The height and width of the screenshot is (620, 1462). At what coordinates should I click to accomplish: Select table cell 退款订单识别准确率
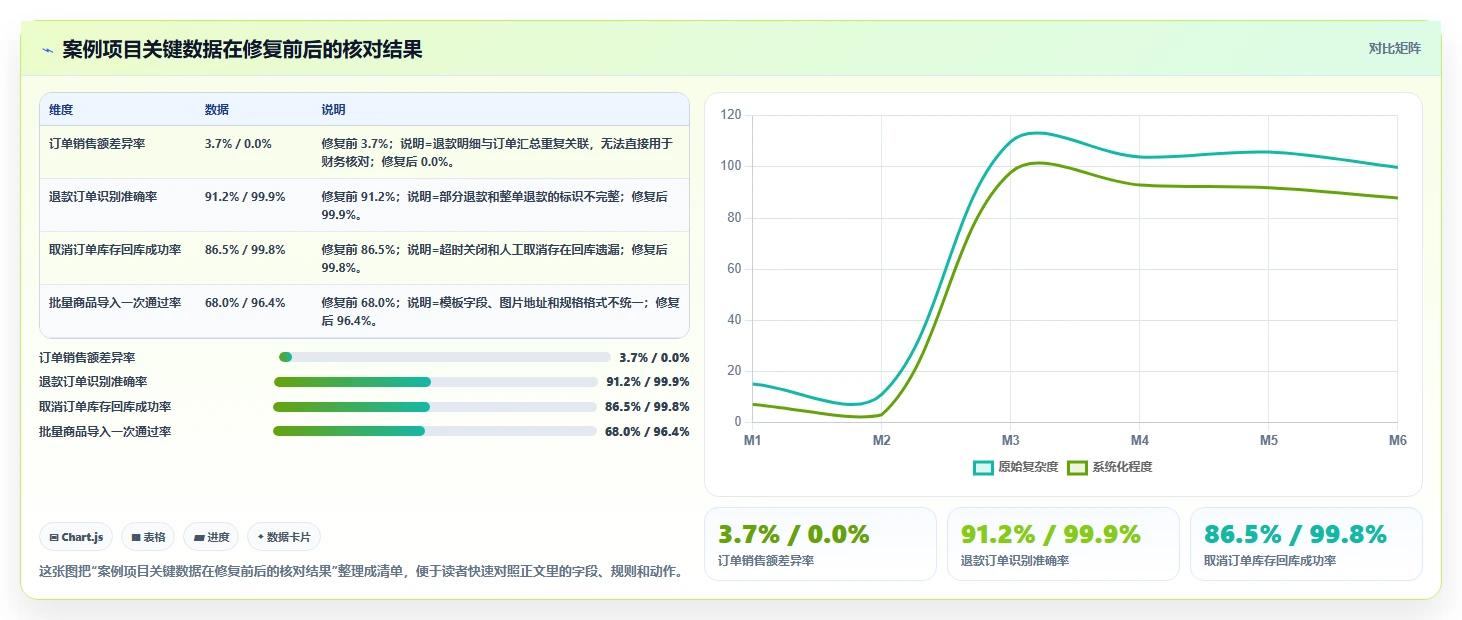tap(103, 197)
